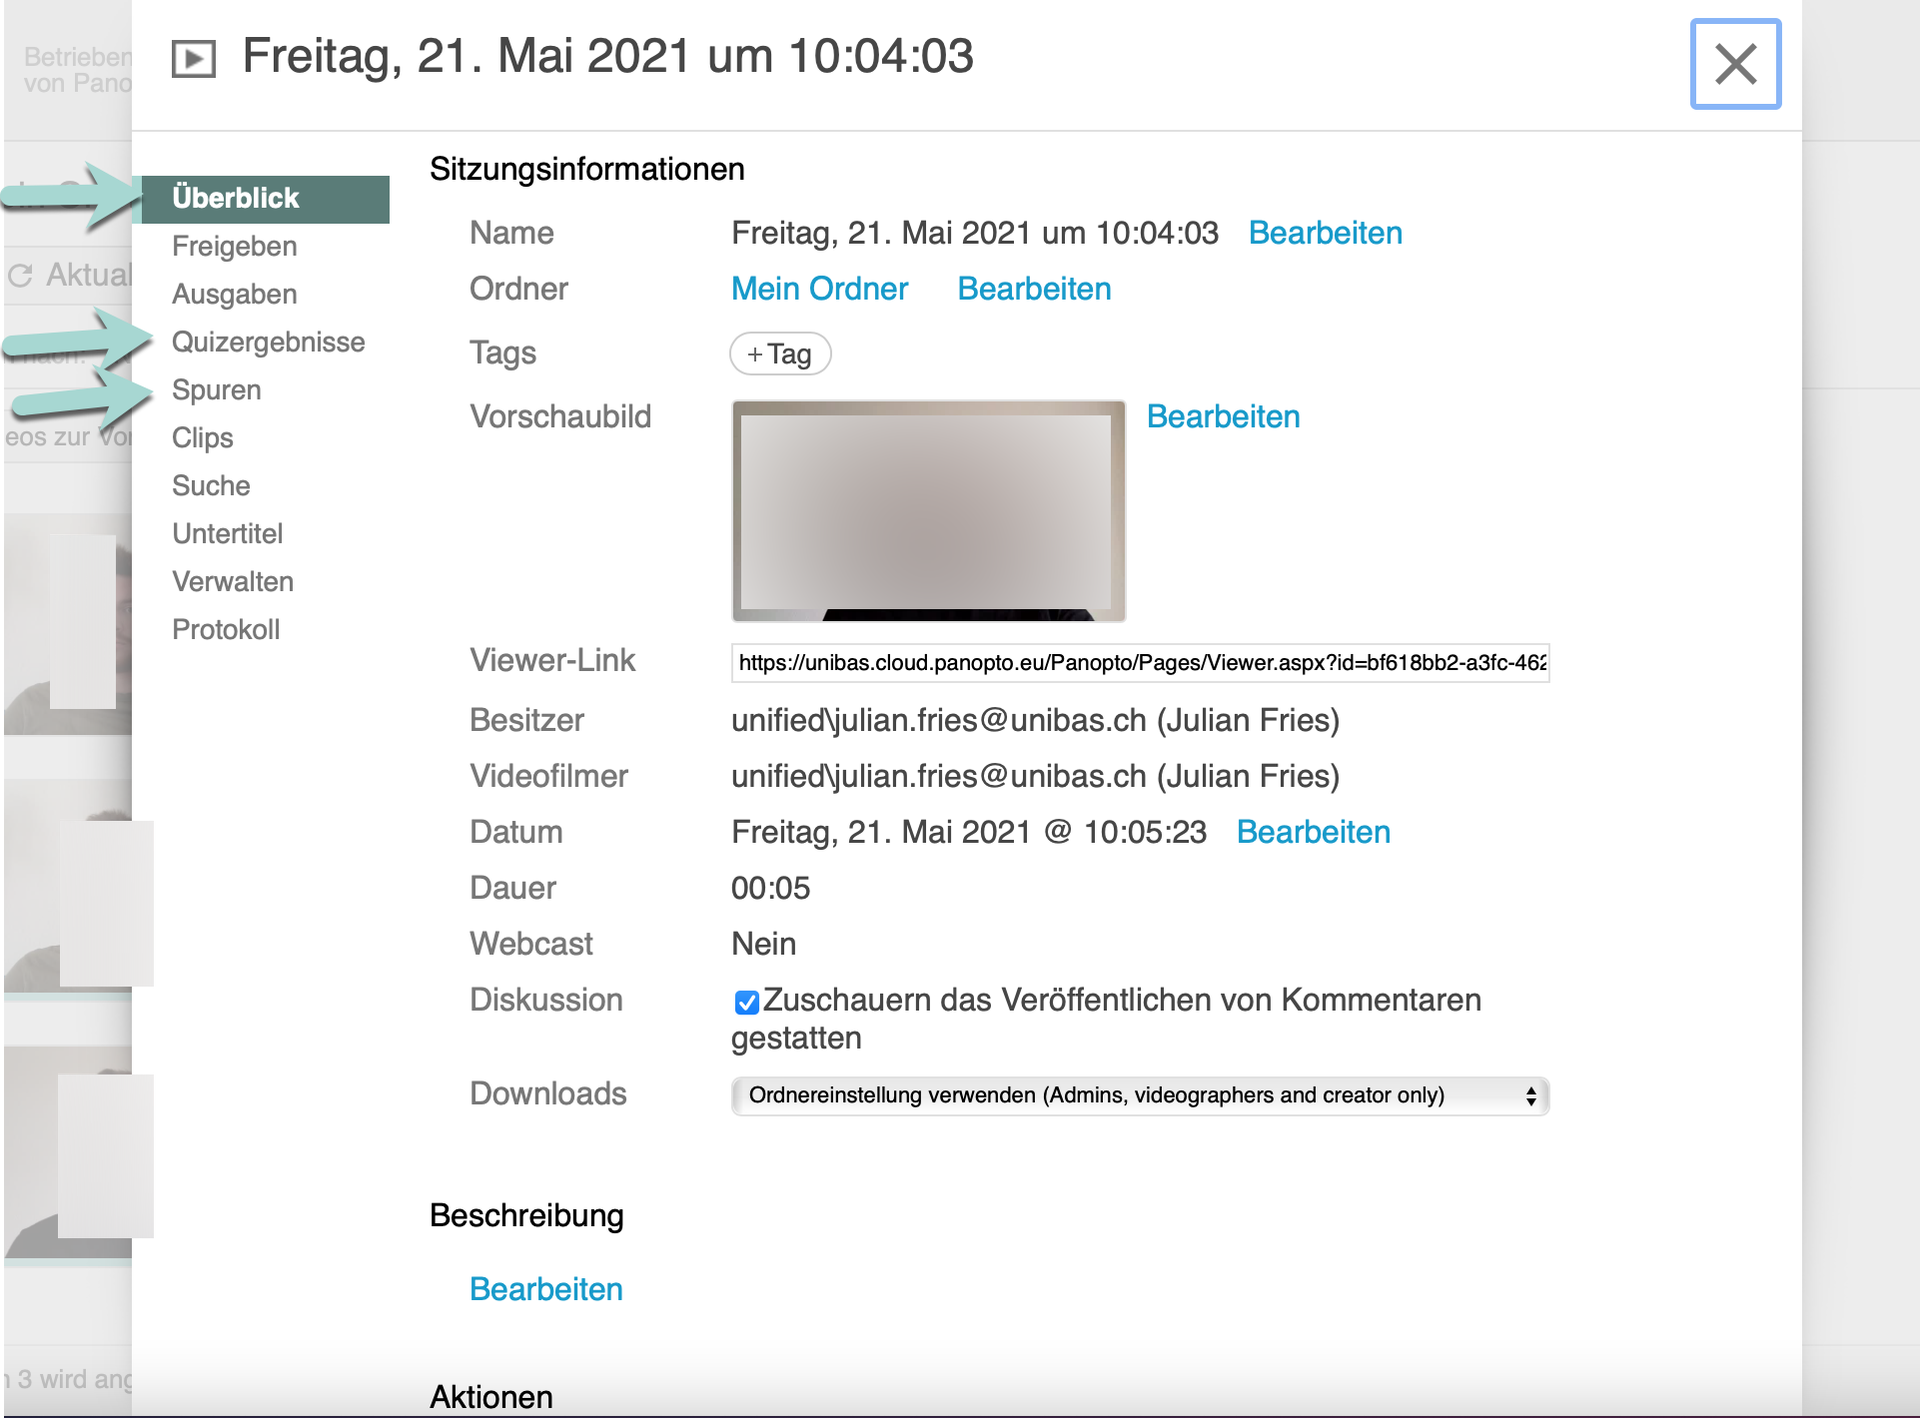Click the play icon beside session title
Viewport: 1920px width, 1418px height.
(193, 59)
